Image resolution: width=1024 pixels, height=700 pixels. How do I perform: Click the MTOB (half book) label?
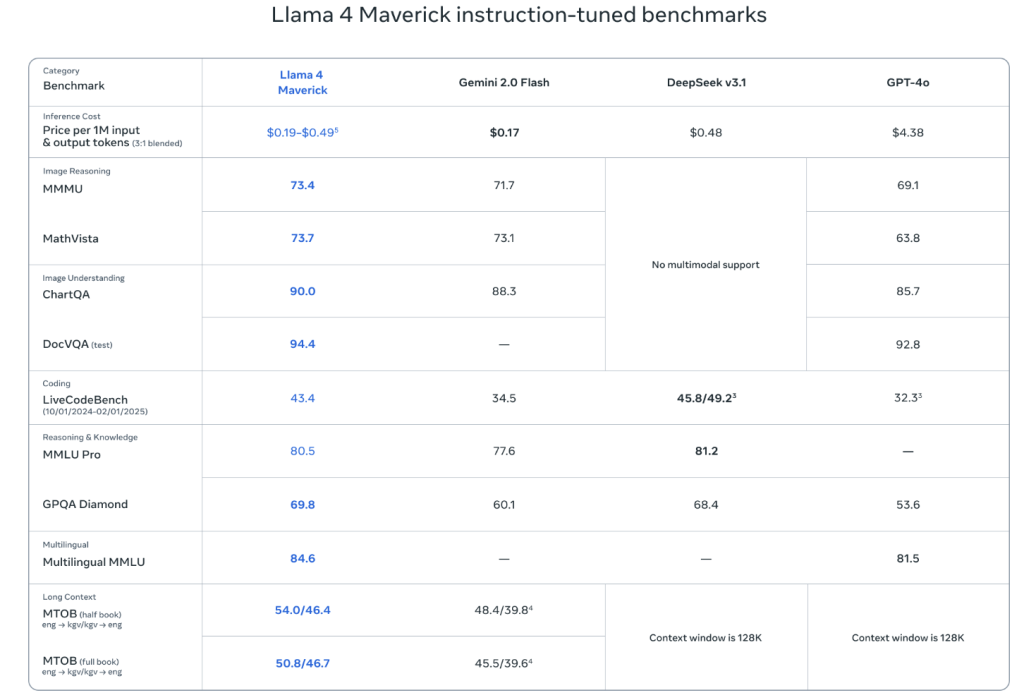tap(82, 613)
